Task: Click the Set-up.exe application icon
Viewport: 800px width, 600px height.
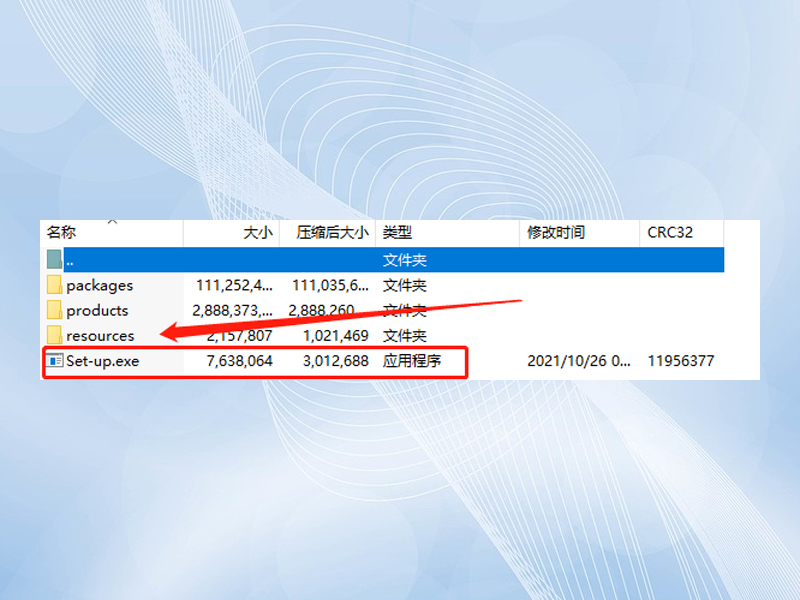Action: (54, 360)
